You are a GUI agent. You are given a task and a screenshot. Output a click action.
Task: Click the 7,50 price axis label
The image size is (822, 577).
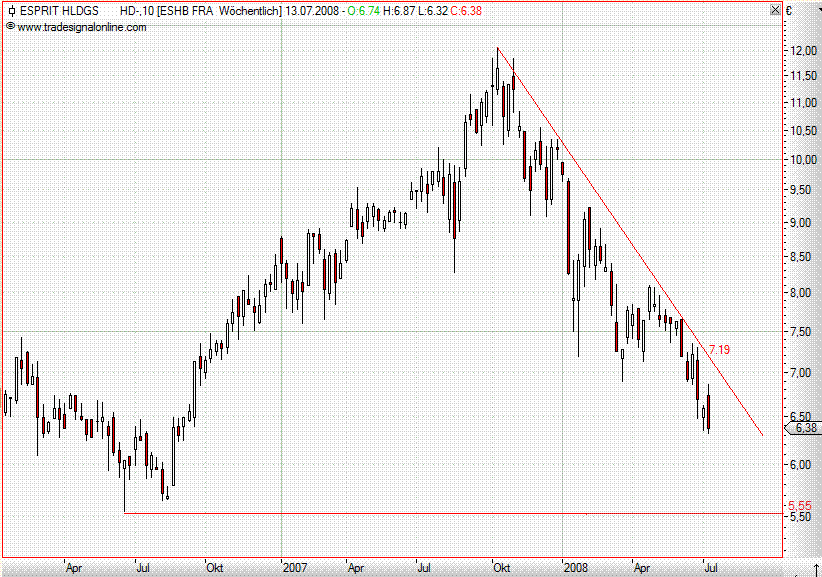click(803, 332)
